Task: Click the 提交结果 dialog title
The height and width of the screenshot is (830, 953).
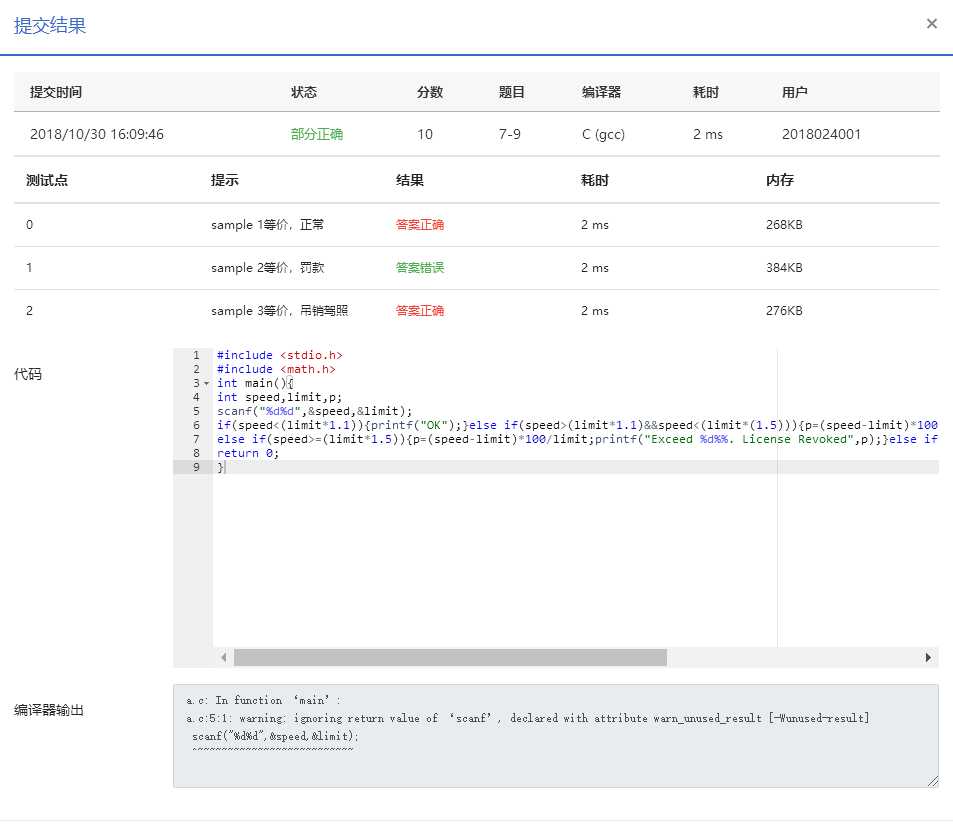Action: [x=50, y=26]
